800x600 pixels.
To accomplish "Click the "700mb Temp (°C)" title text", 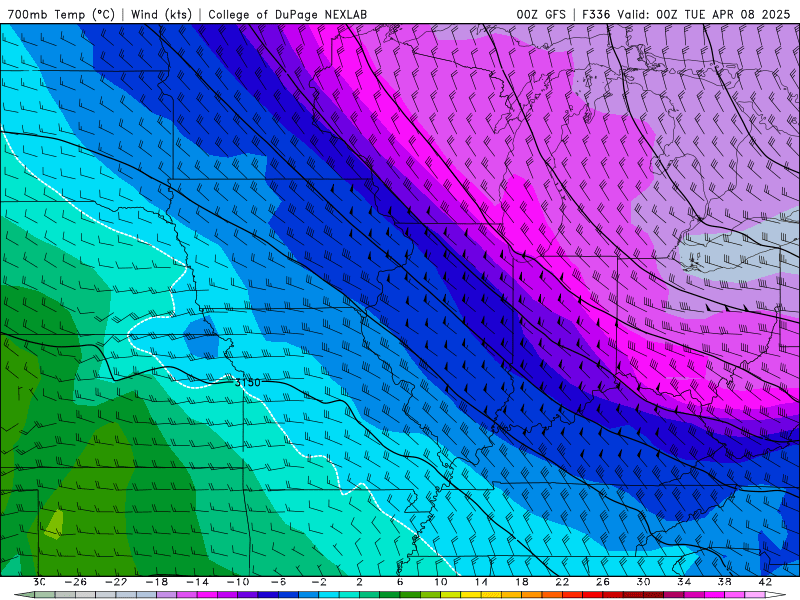I will tap(61, 14).
